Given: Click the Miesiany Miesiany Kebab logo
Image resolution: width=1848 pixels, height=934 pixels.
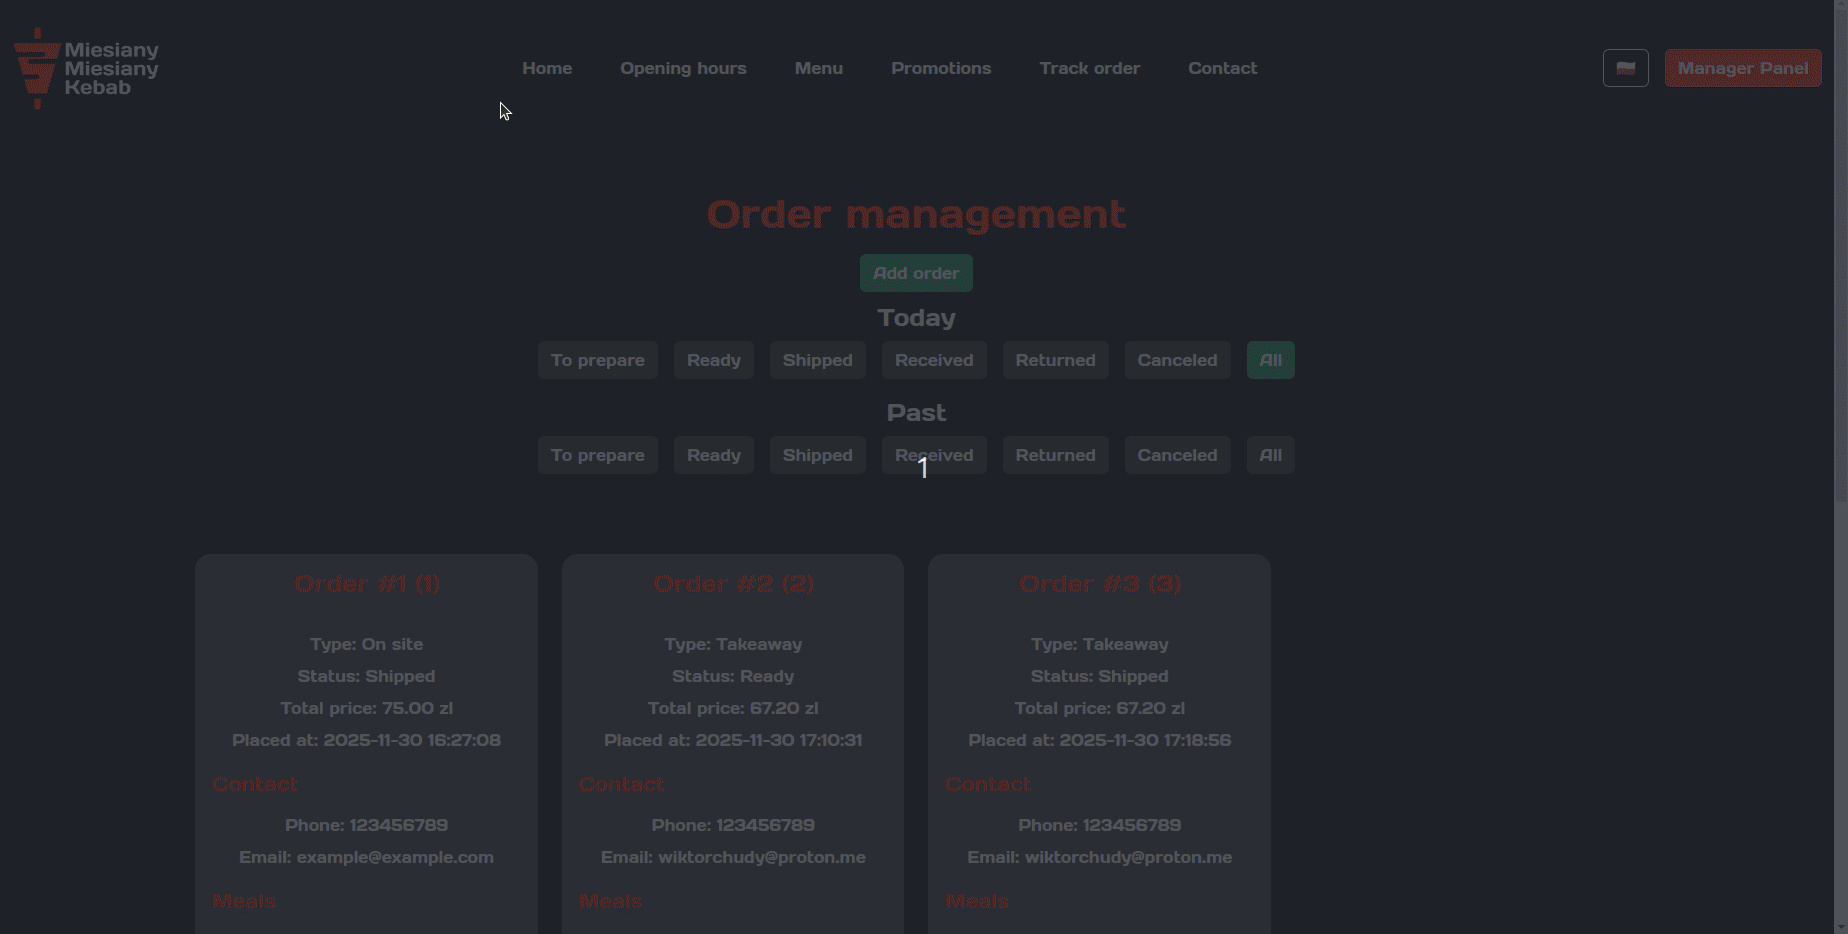Looking at the screenshot, I should 87,68.
